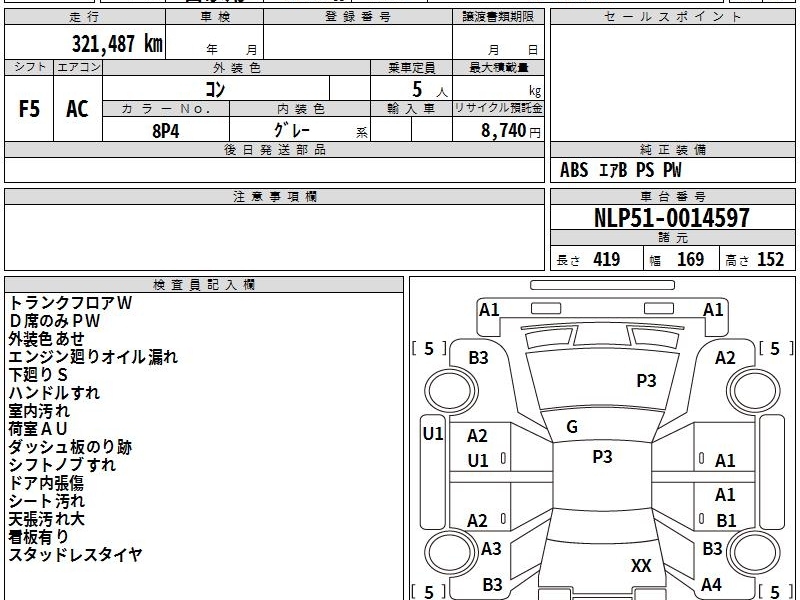Click the mileage value 321,487 km
This screenshot has height=600, width=800.
[x=117, y=44]
